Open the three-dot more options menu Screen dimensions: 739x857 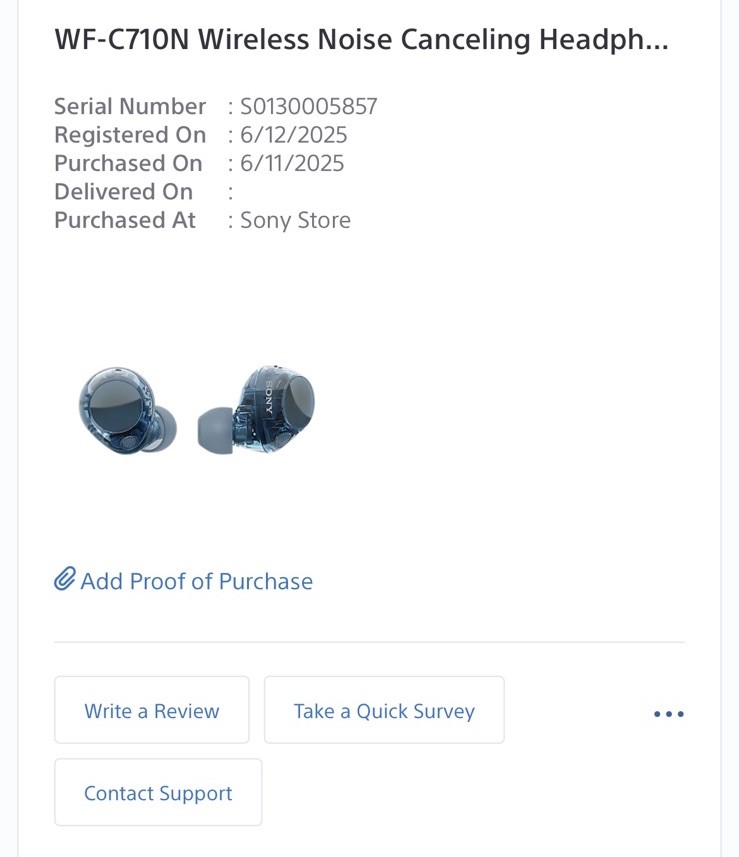(x=668, y=713)
